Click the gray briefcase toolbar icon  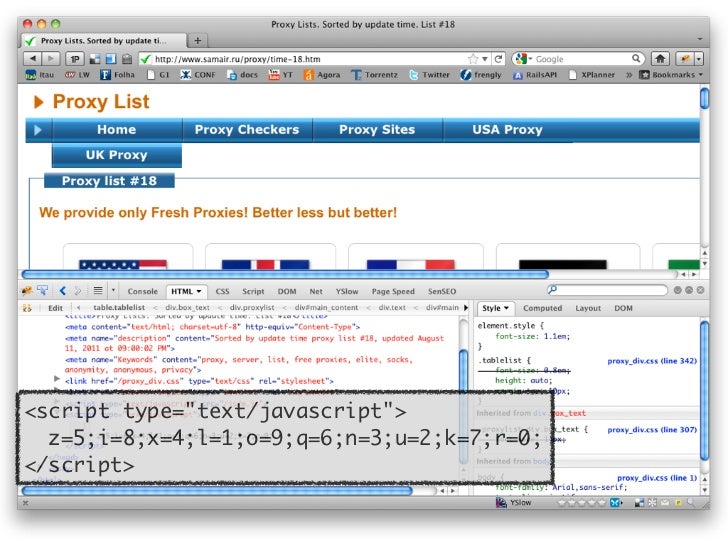[127, 59]
